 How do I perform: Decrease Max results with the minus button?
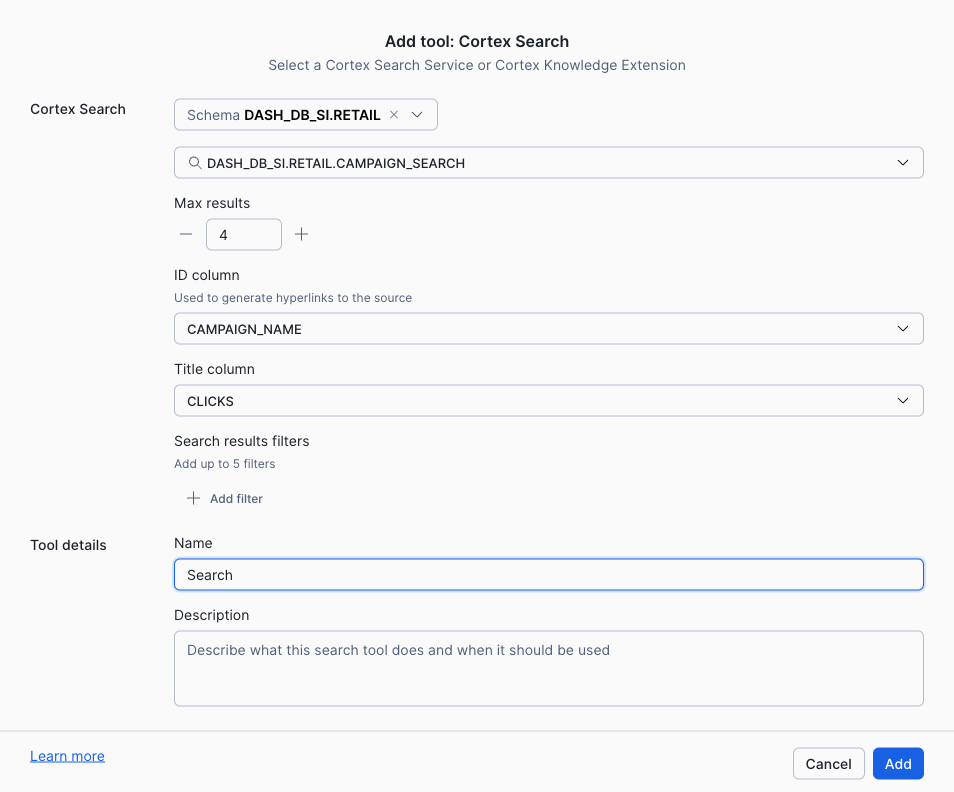click(186, 234)
